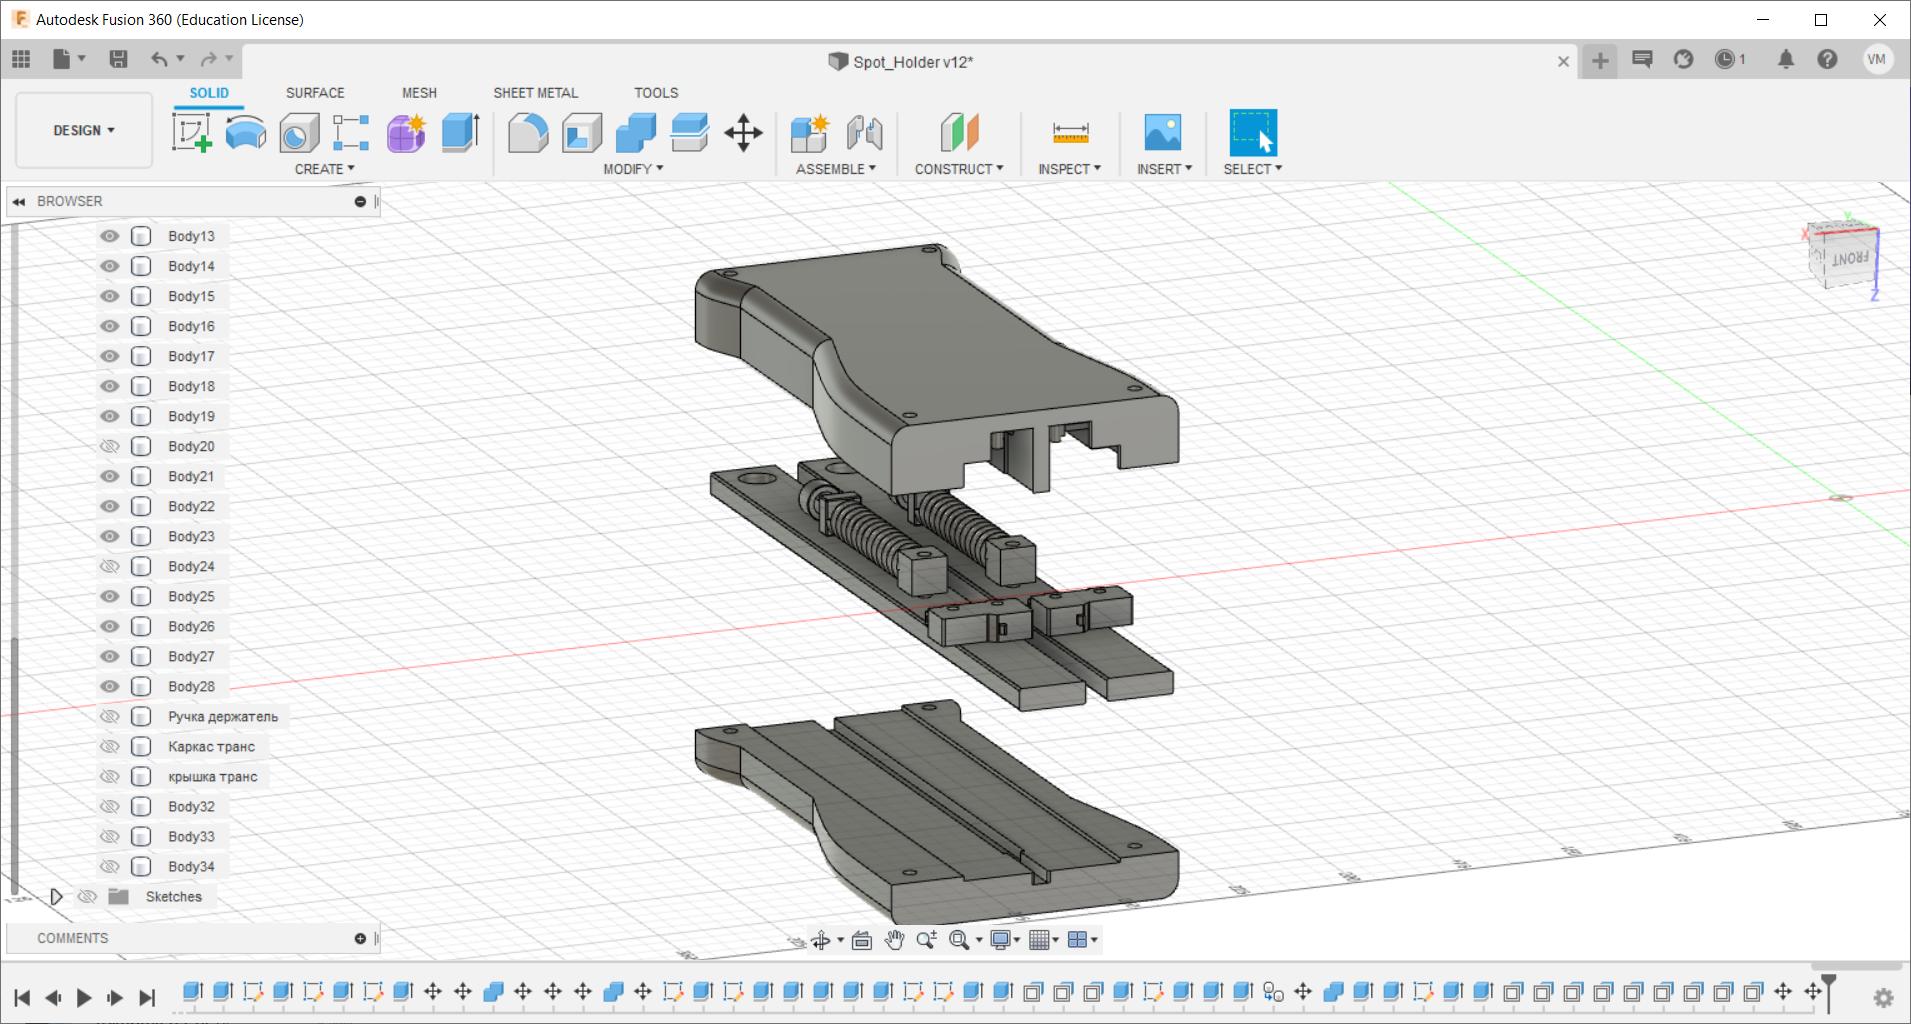Viewport: 1911px width, 1024px height.
Task: Select Body28 in the browser tree
Action: (191, 686)
